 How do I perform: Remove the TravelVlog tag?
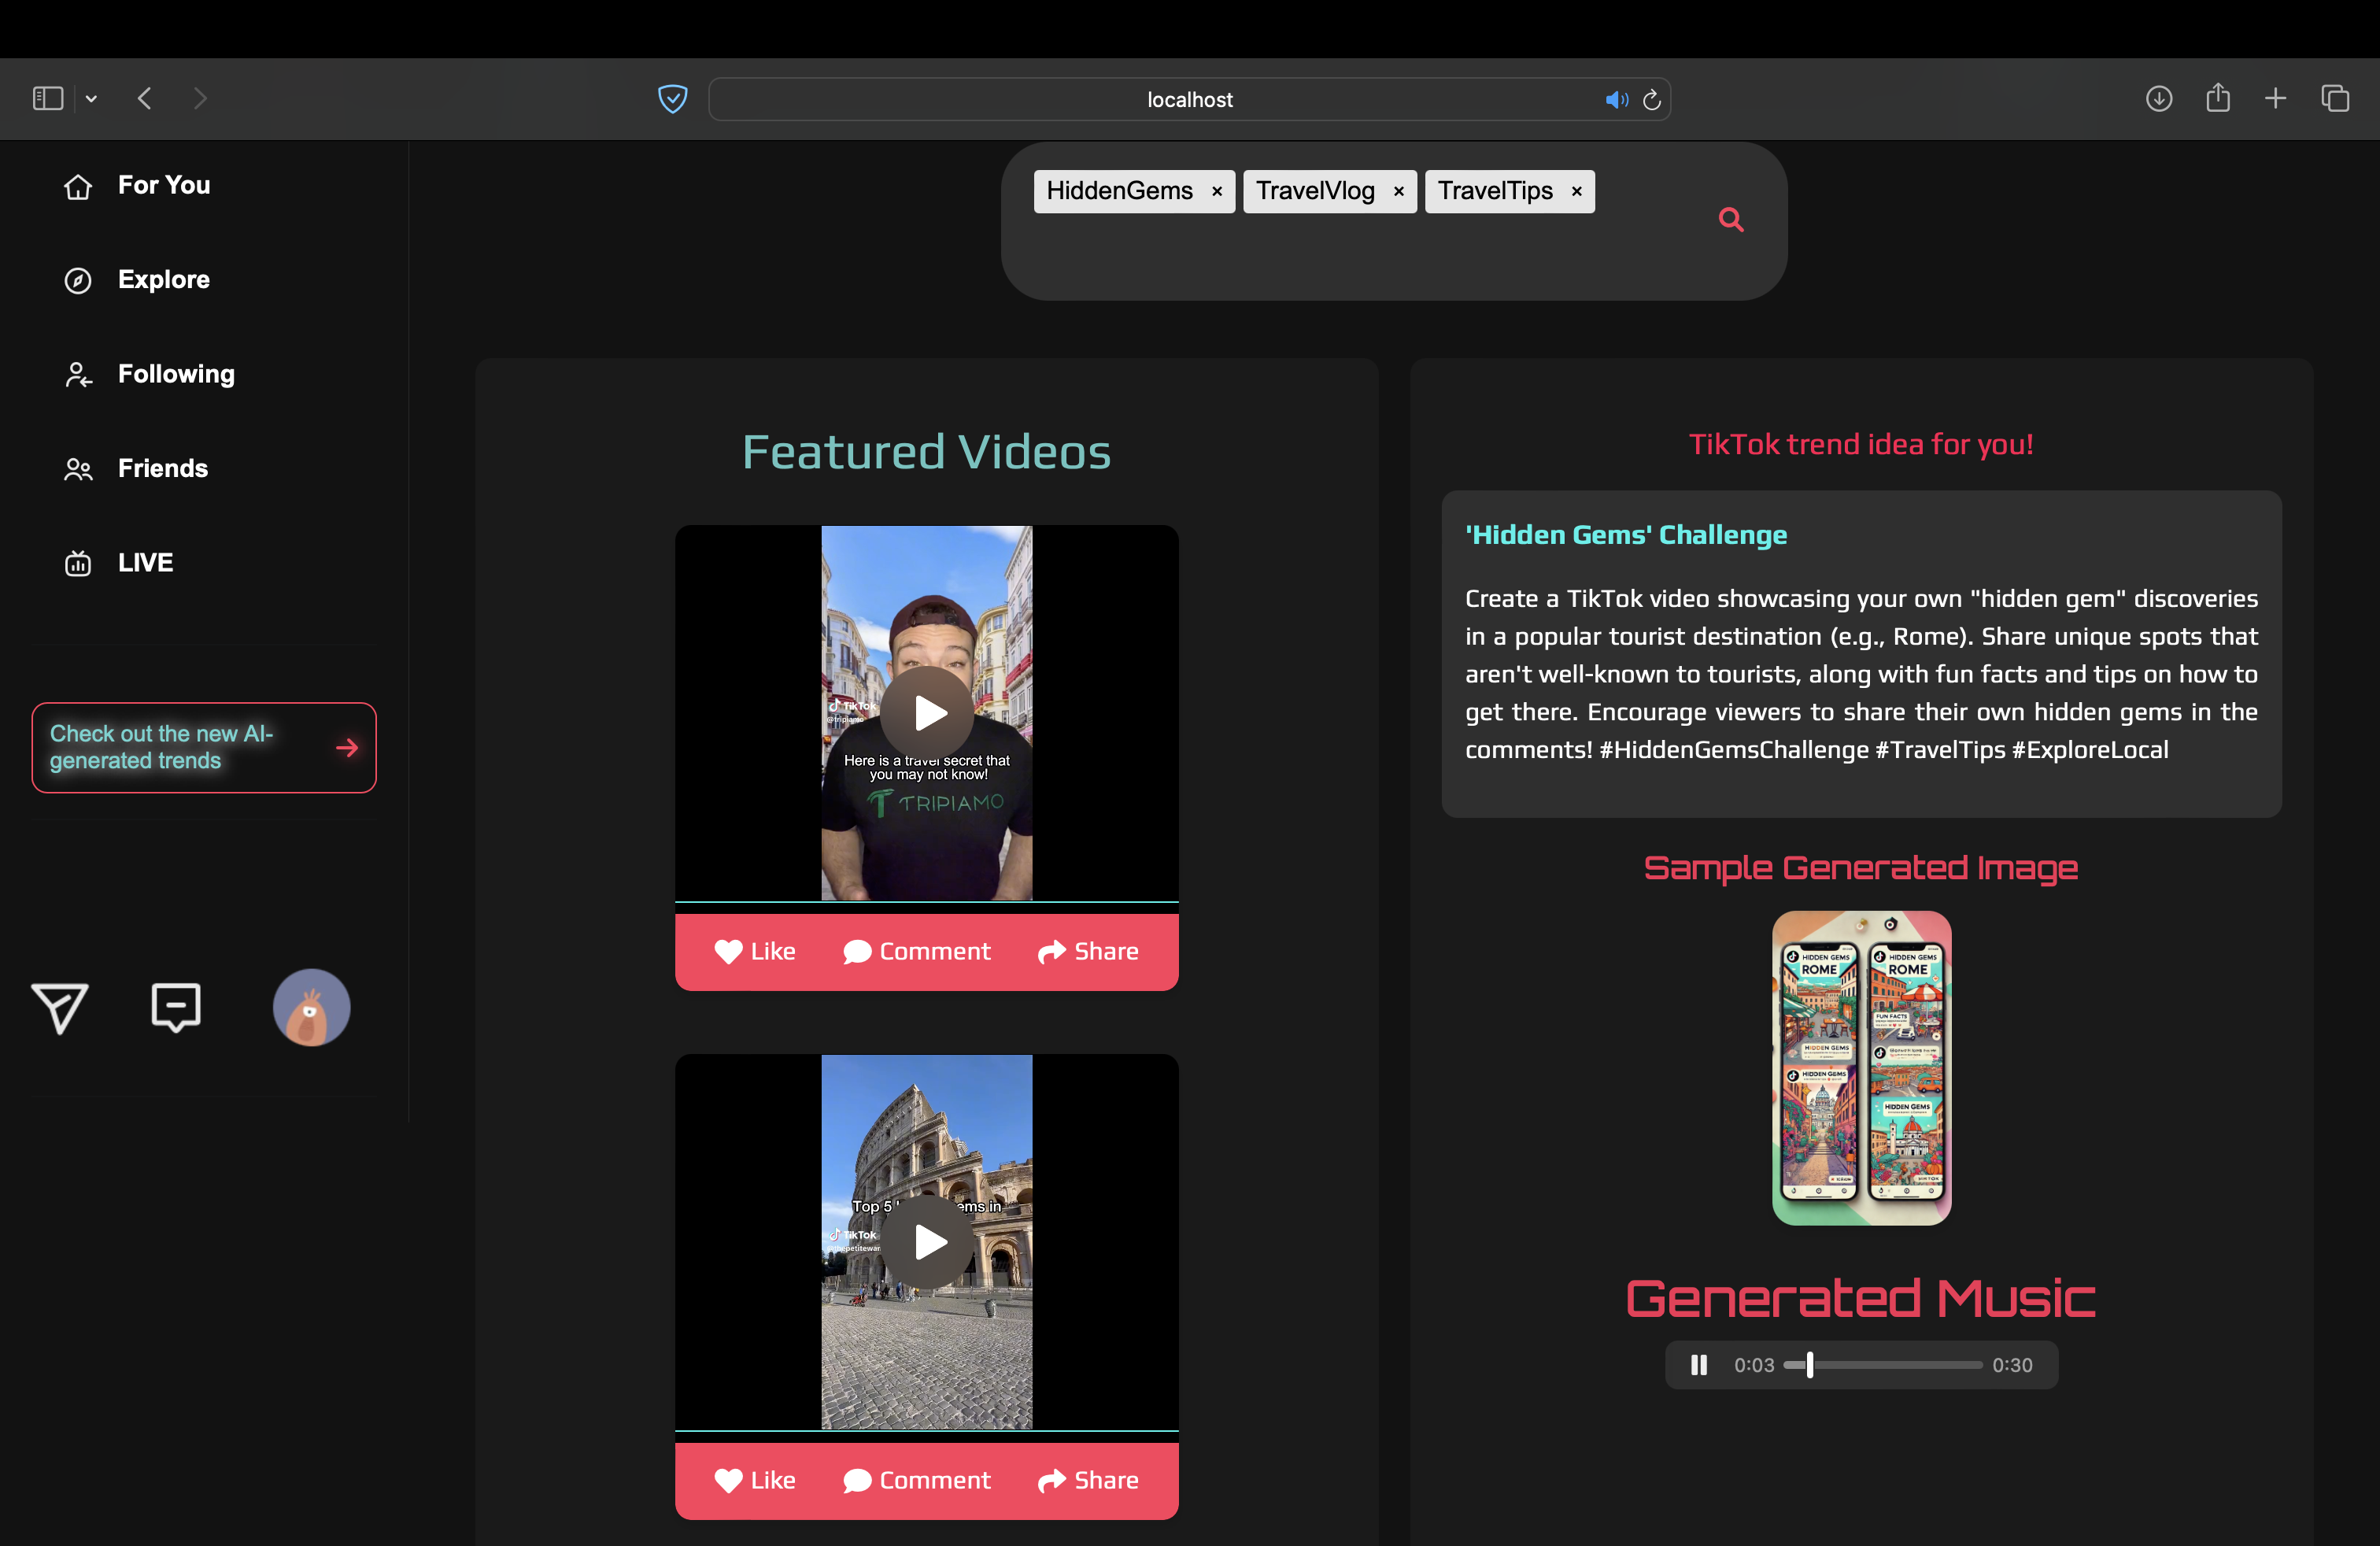[1399, 192]
